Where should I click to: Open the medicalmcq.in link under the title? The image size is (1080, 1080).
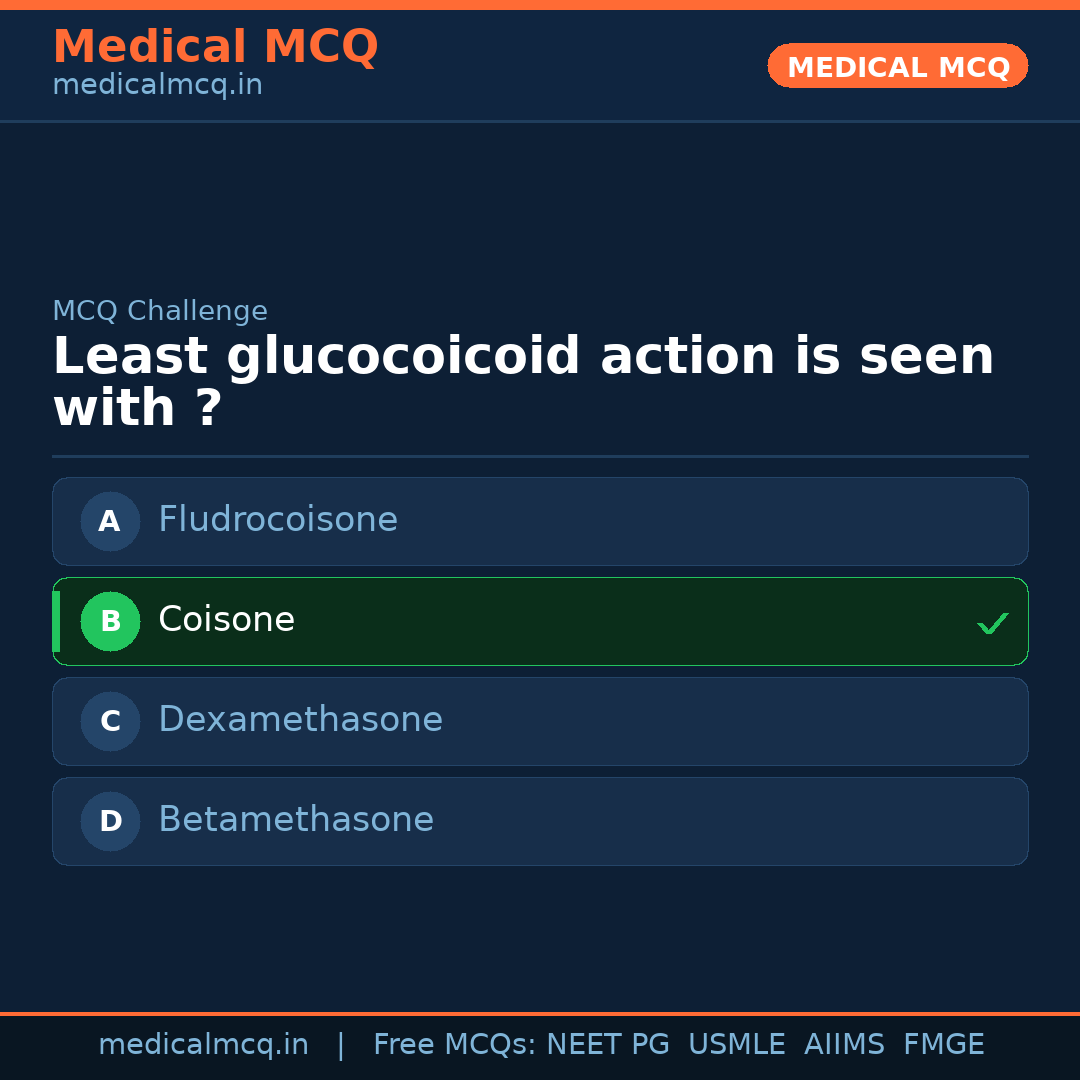(x=157, y=86)
